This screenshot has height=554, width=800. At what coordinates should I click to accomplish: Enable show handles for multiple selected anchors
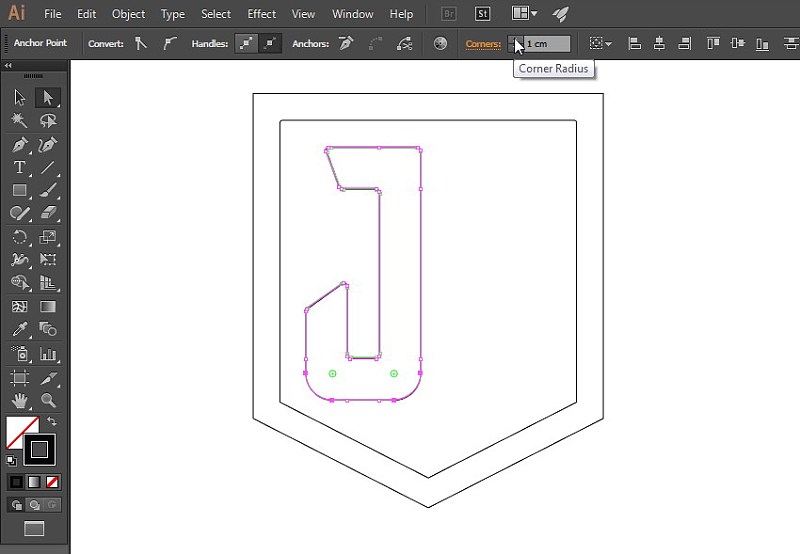tap(246, 43)
